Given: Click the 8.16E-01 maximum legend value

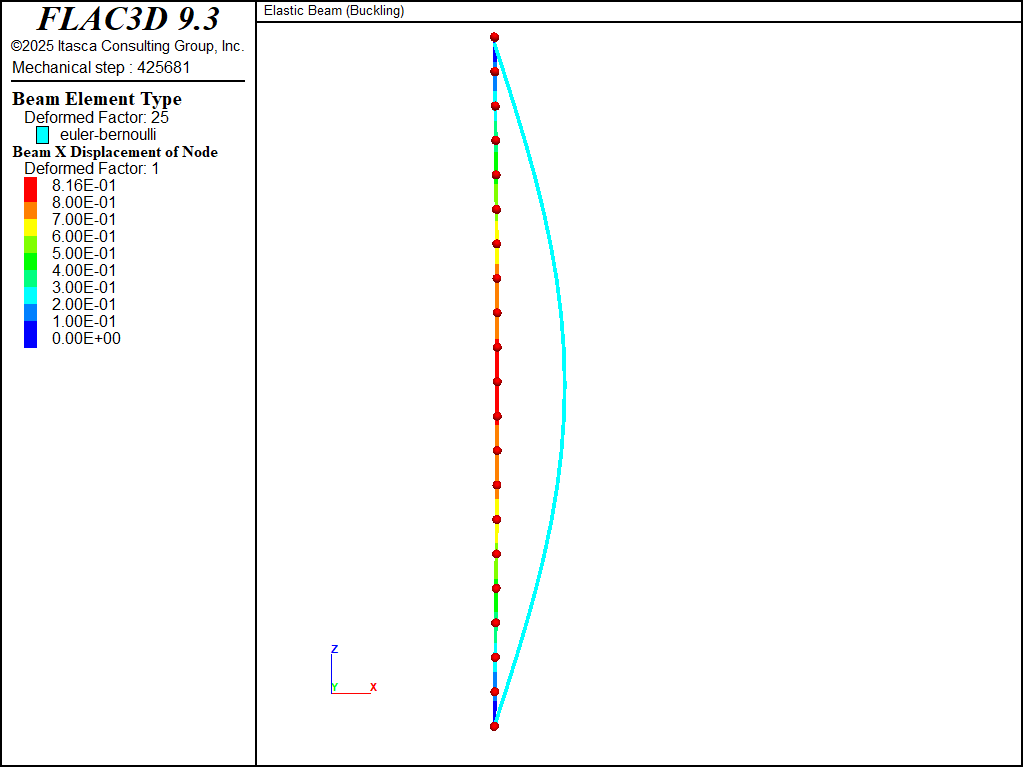Looking at the screenshot, I should [84, 185].
